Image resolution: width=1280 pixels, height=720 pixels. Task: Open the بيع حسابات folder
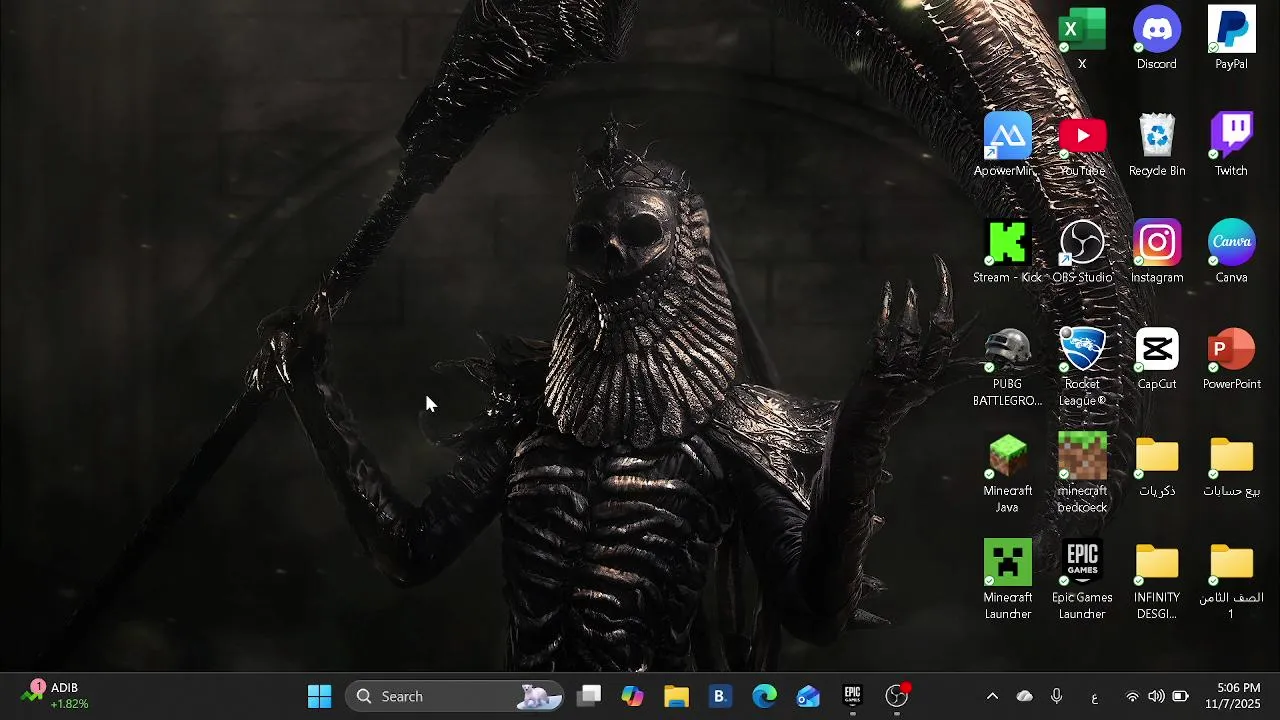1231,466
